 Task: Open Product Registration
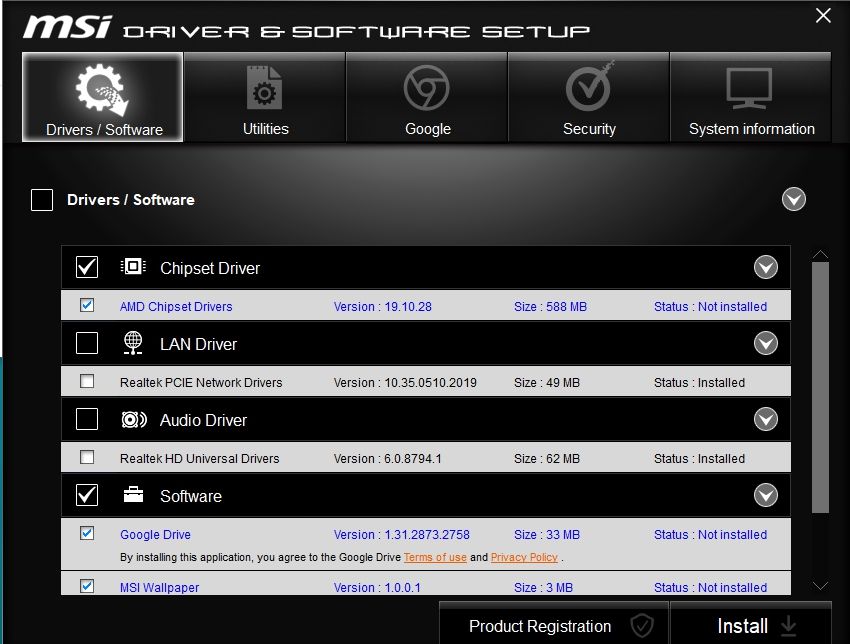(553, 623)
